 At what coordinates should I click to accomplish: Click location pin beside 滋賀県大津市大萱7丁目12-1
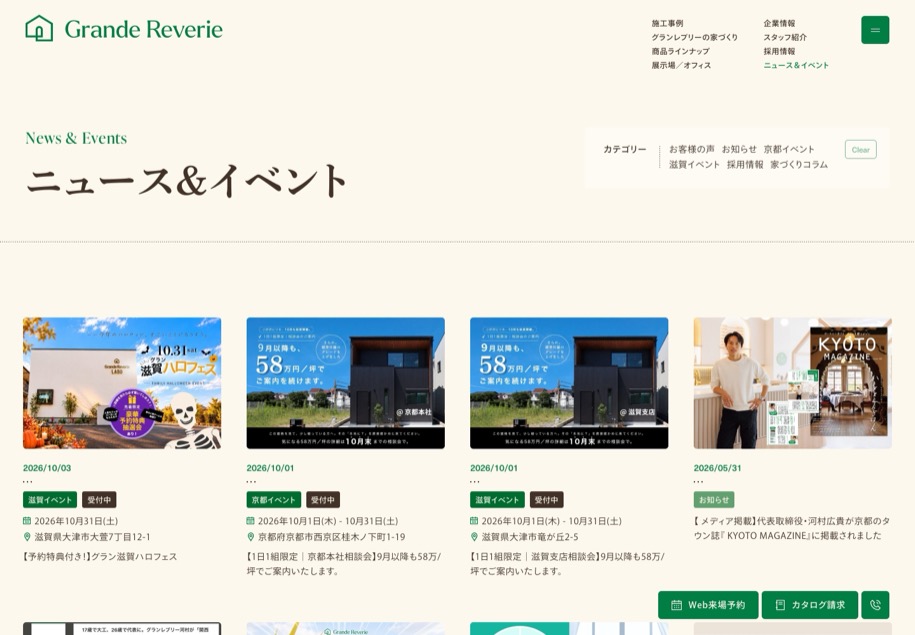(x=27, y=536)
